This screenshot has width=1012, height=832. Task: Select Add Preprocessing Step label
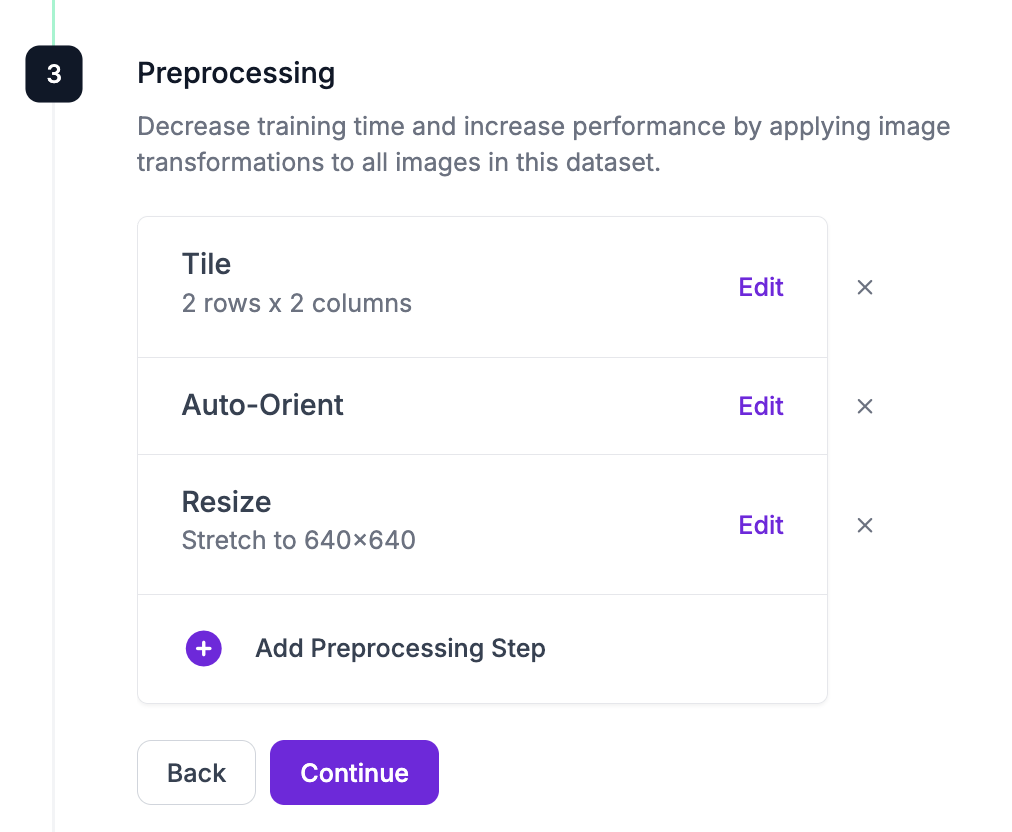tap(400, 648)
